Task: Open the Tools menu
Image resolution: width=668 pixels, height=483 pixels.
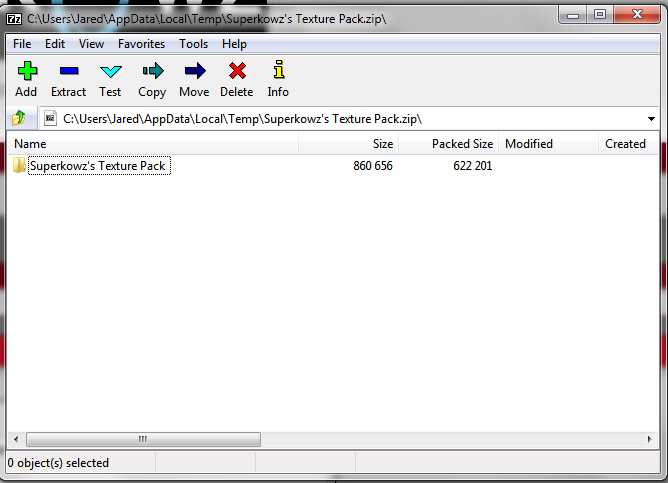Action: [194, 44]
